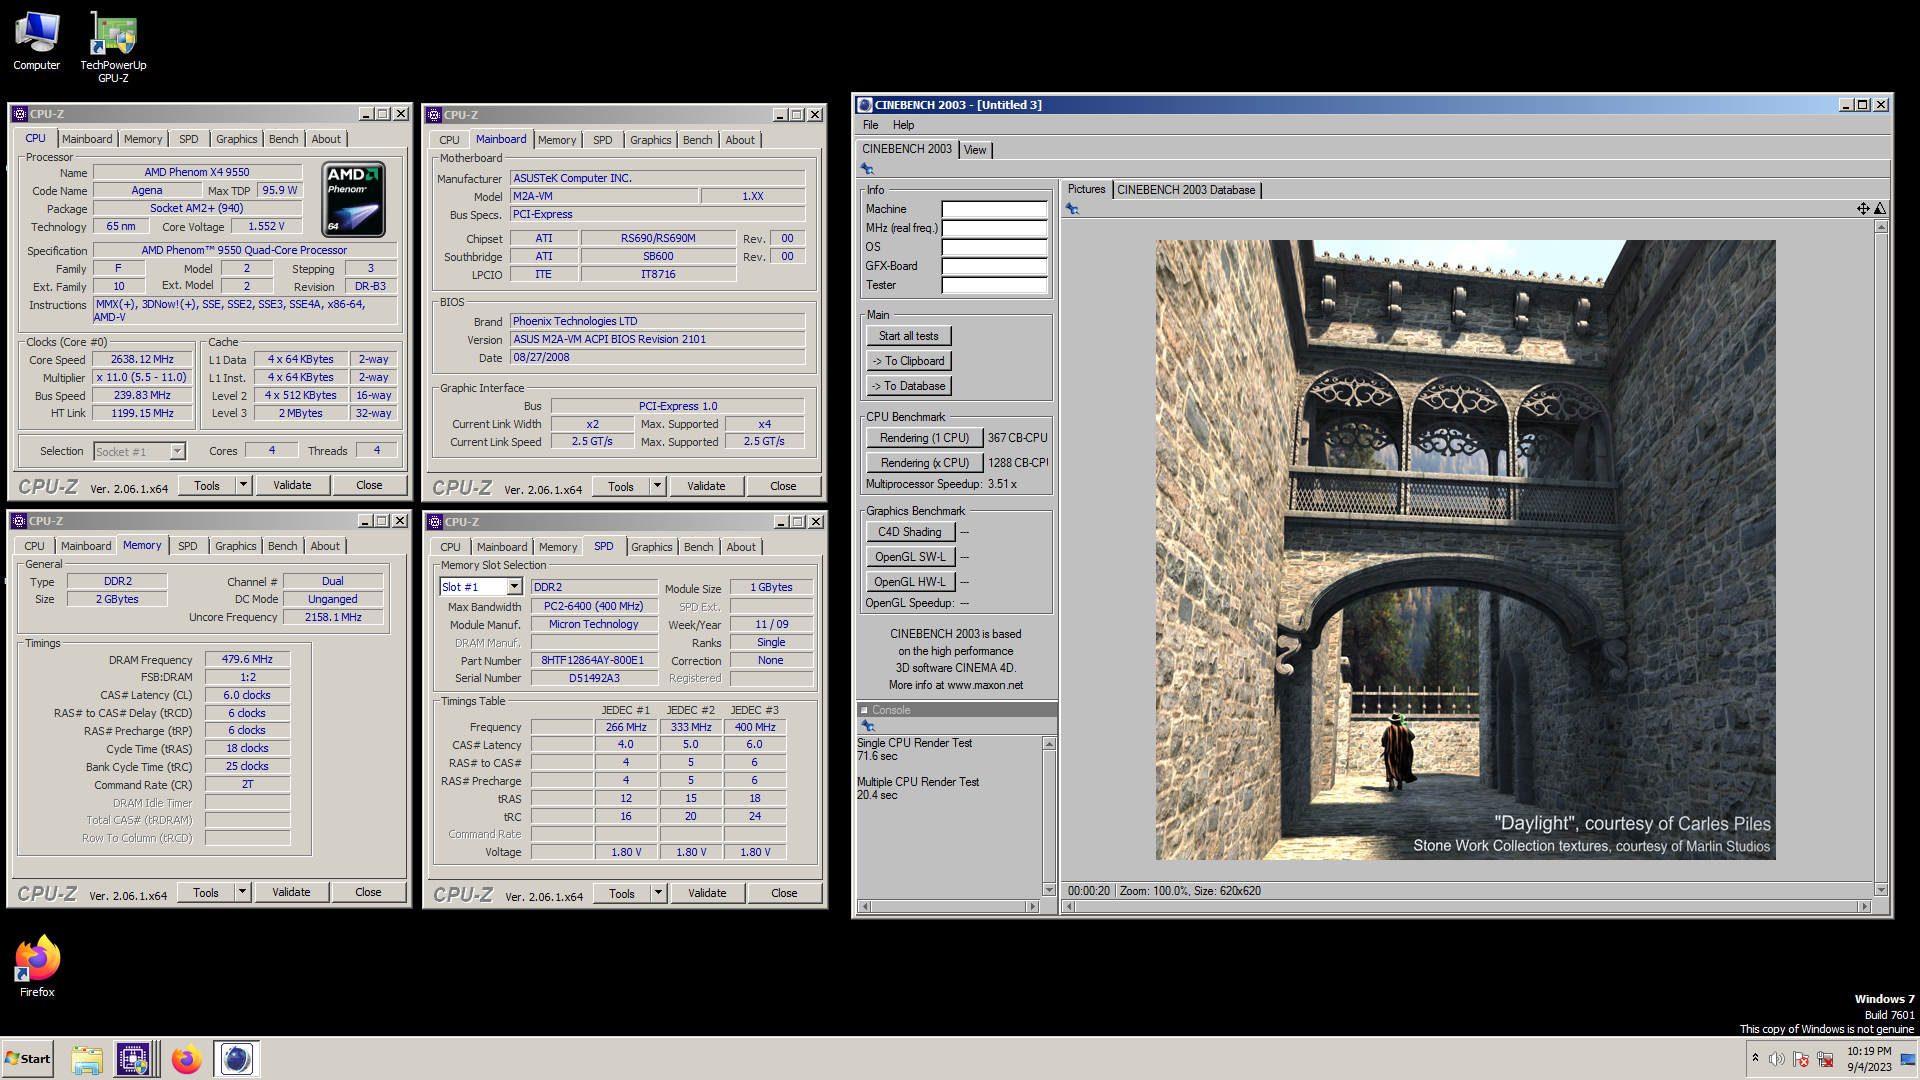Open the Help menu in CINEBENCH
1920x1080 pixels.
(903, 125)
